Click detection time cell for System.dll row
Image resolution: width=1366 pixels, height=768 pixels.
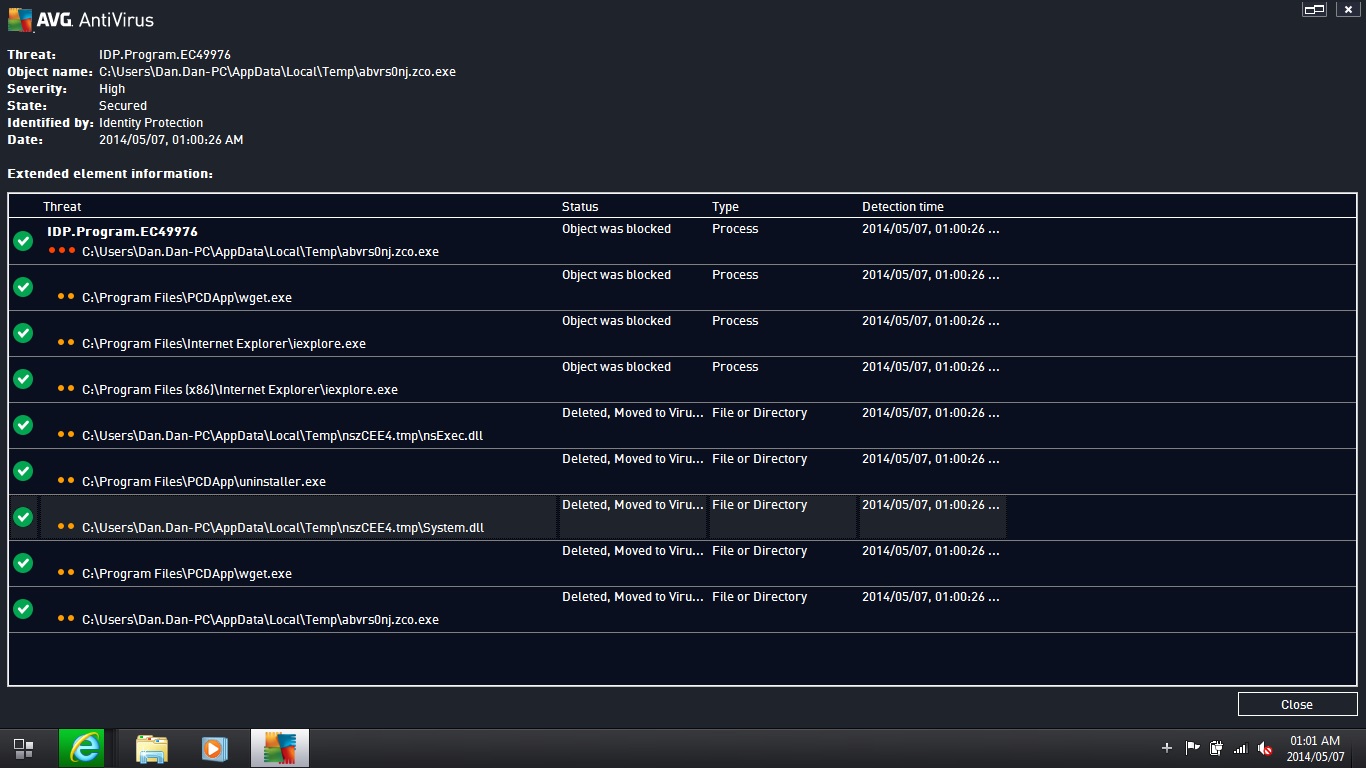[930, 505]
